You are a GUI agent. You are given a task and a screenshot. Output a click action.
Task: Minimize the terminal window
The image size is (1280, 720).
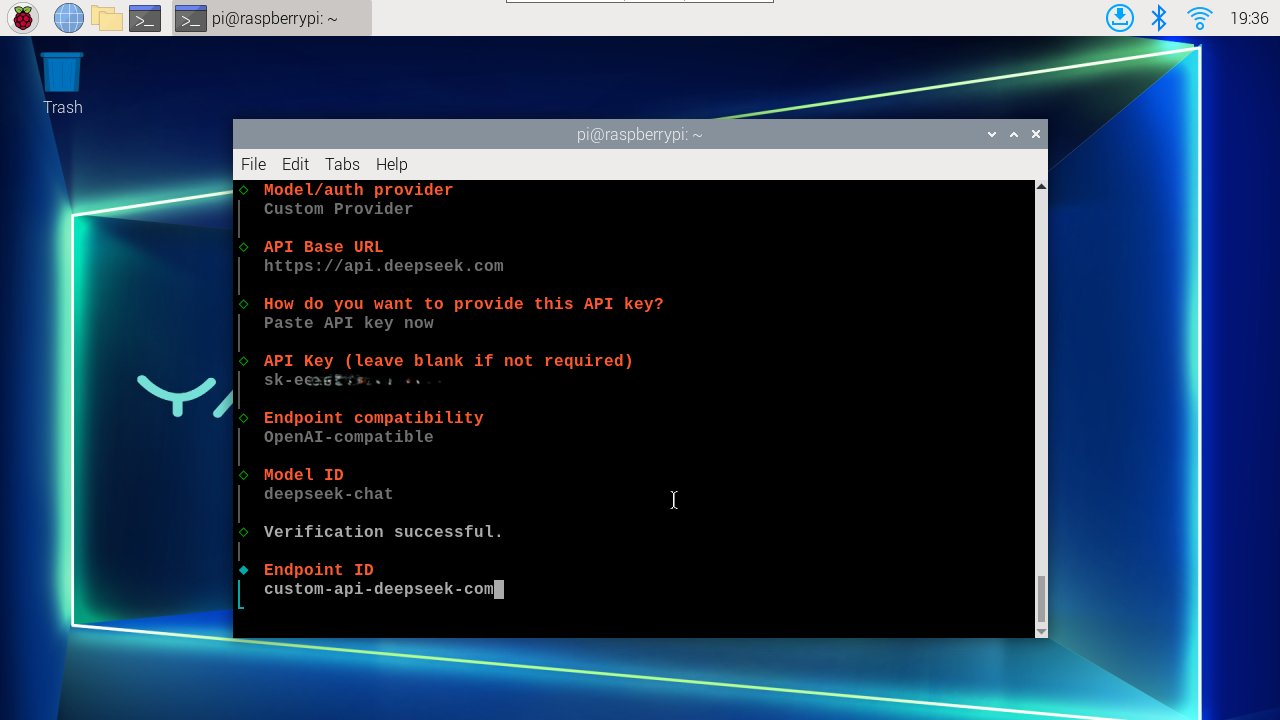(992, 134)
